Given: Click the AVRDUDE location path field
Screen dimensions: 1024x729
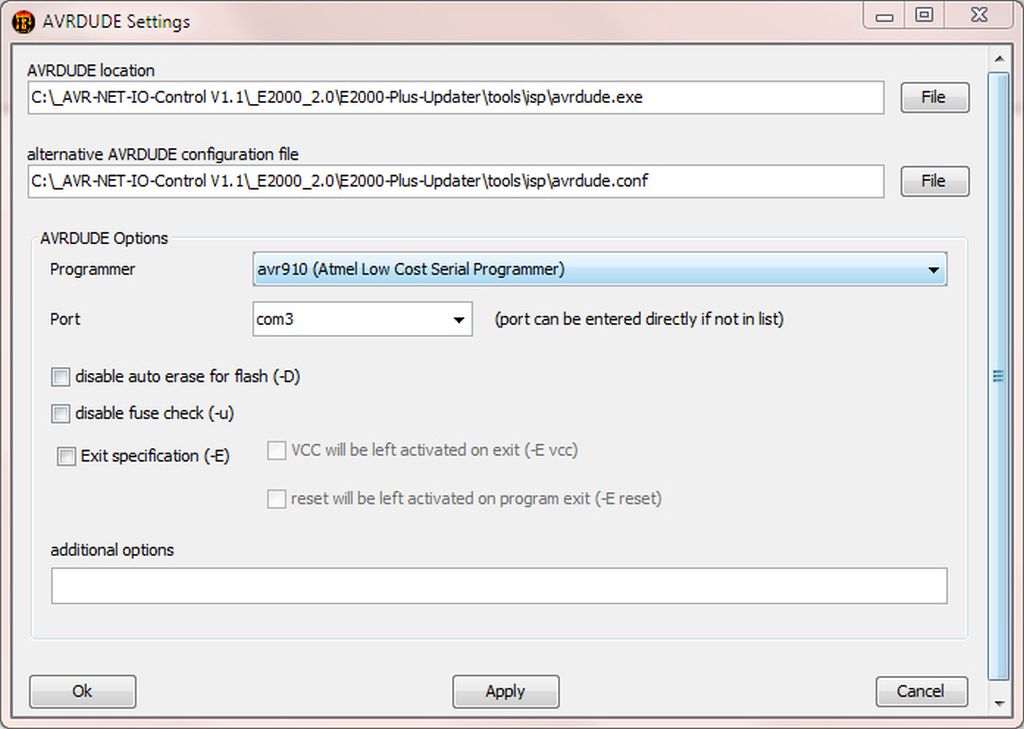Looking at the screenshot, I should [x=456, y=97].
